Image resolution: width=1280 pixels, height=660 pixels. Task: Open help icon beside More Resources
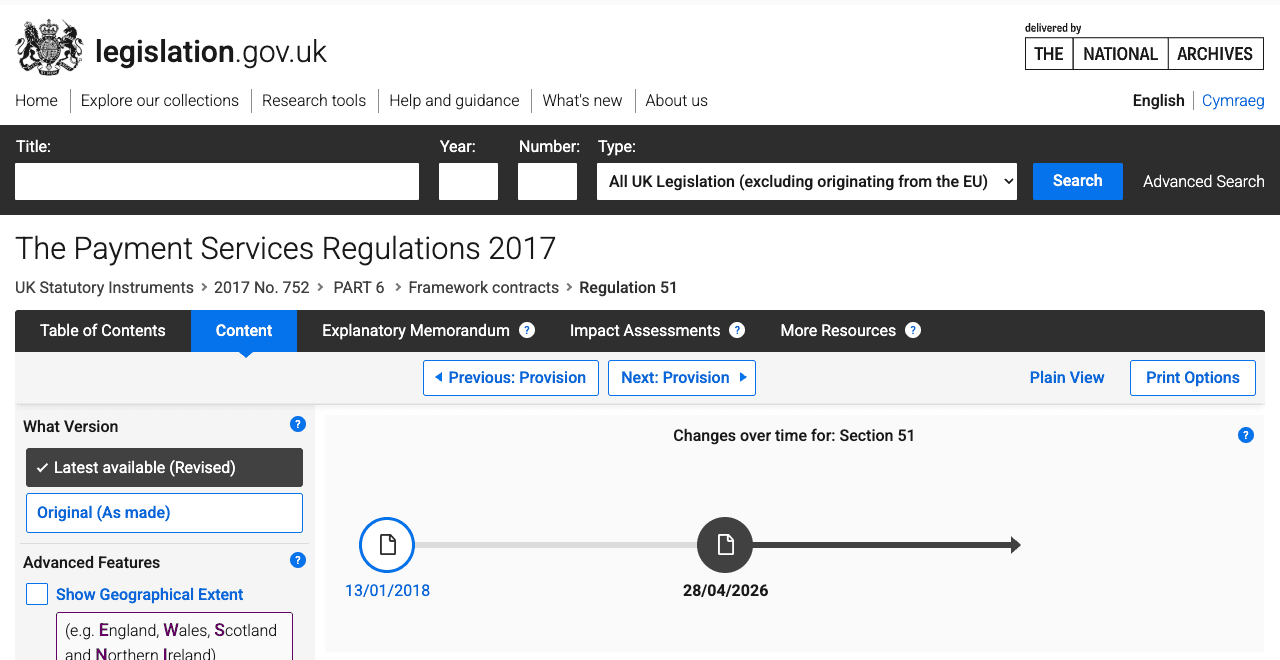click(x=913, y=330)
